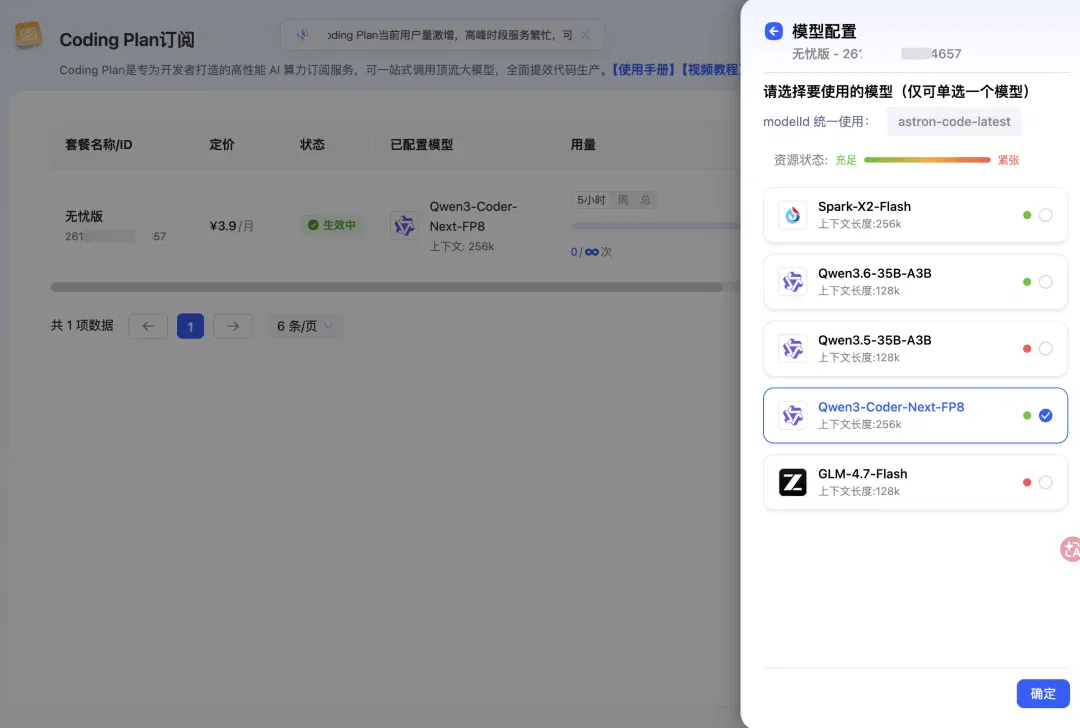The height and width of the screenshot is (728, 1080).
Task: Click the 上下文长度:128k text under GLM-4.7-Flash
Action: 859,491
